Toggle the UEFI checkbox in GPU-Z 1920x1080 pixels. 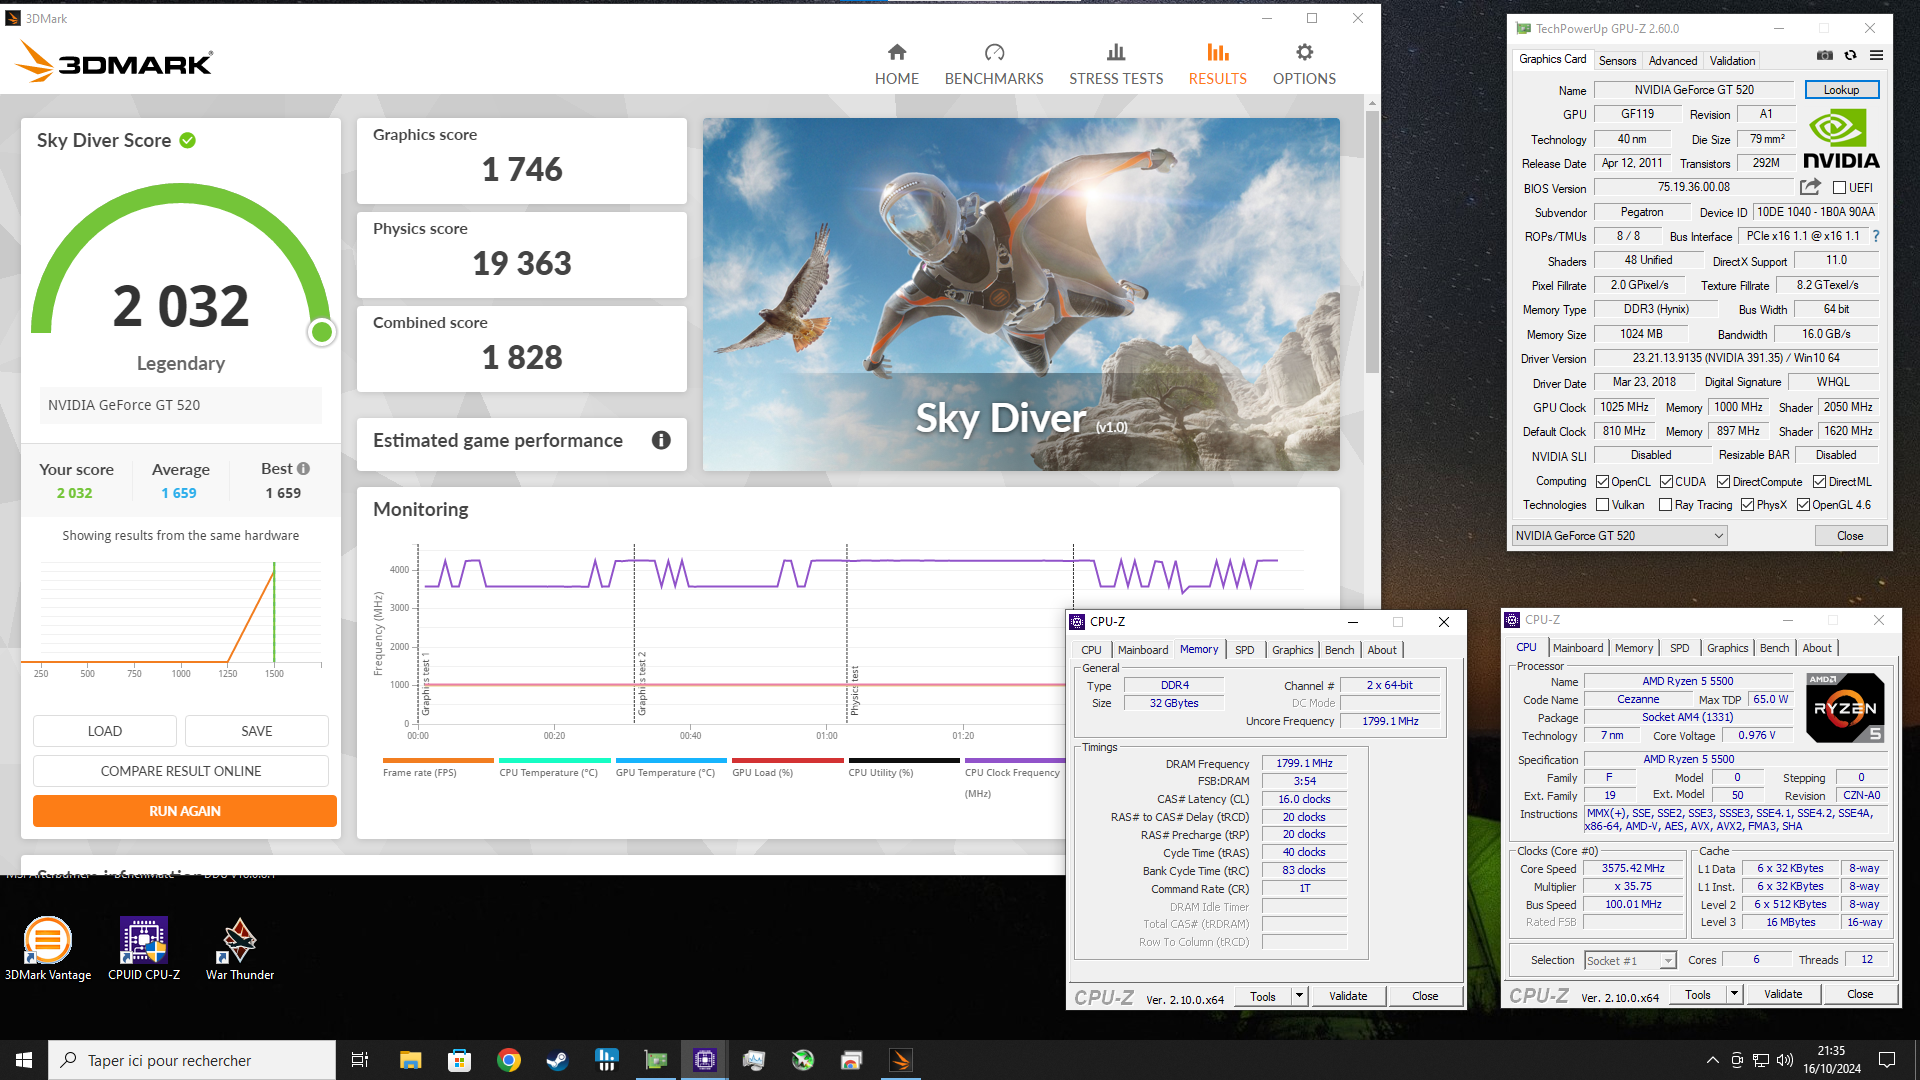click(x=1839, y=188)
